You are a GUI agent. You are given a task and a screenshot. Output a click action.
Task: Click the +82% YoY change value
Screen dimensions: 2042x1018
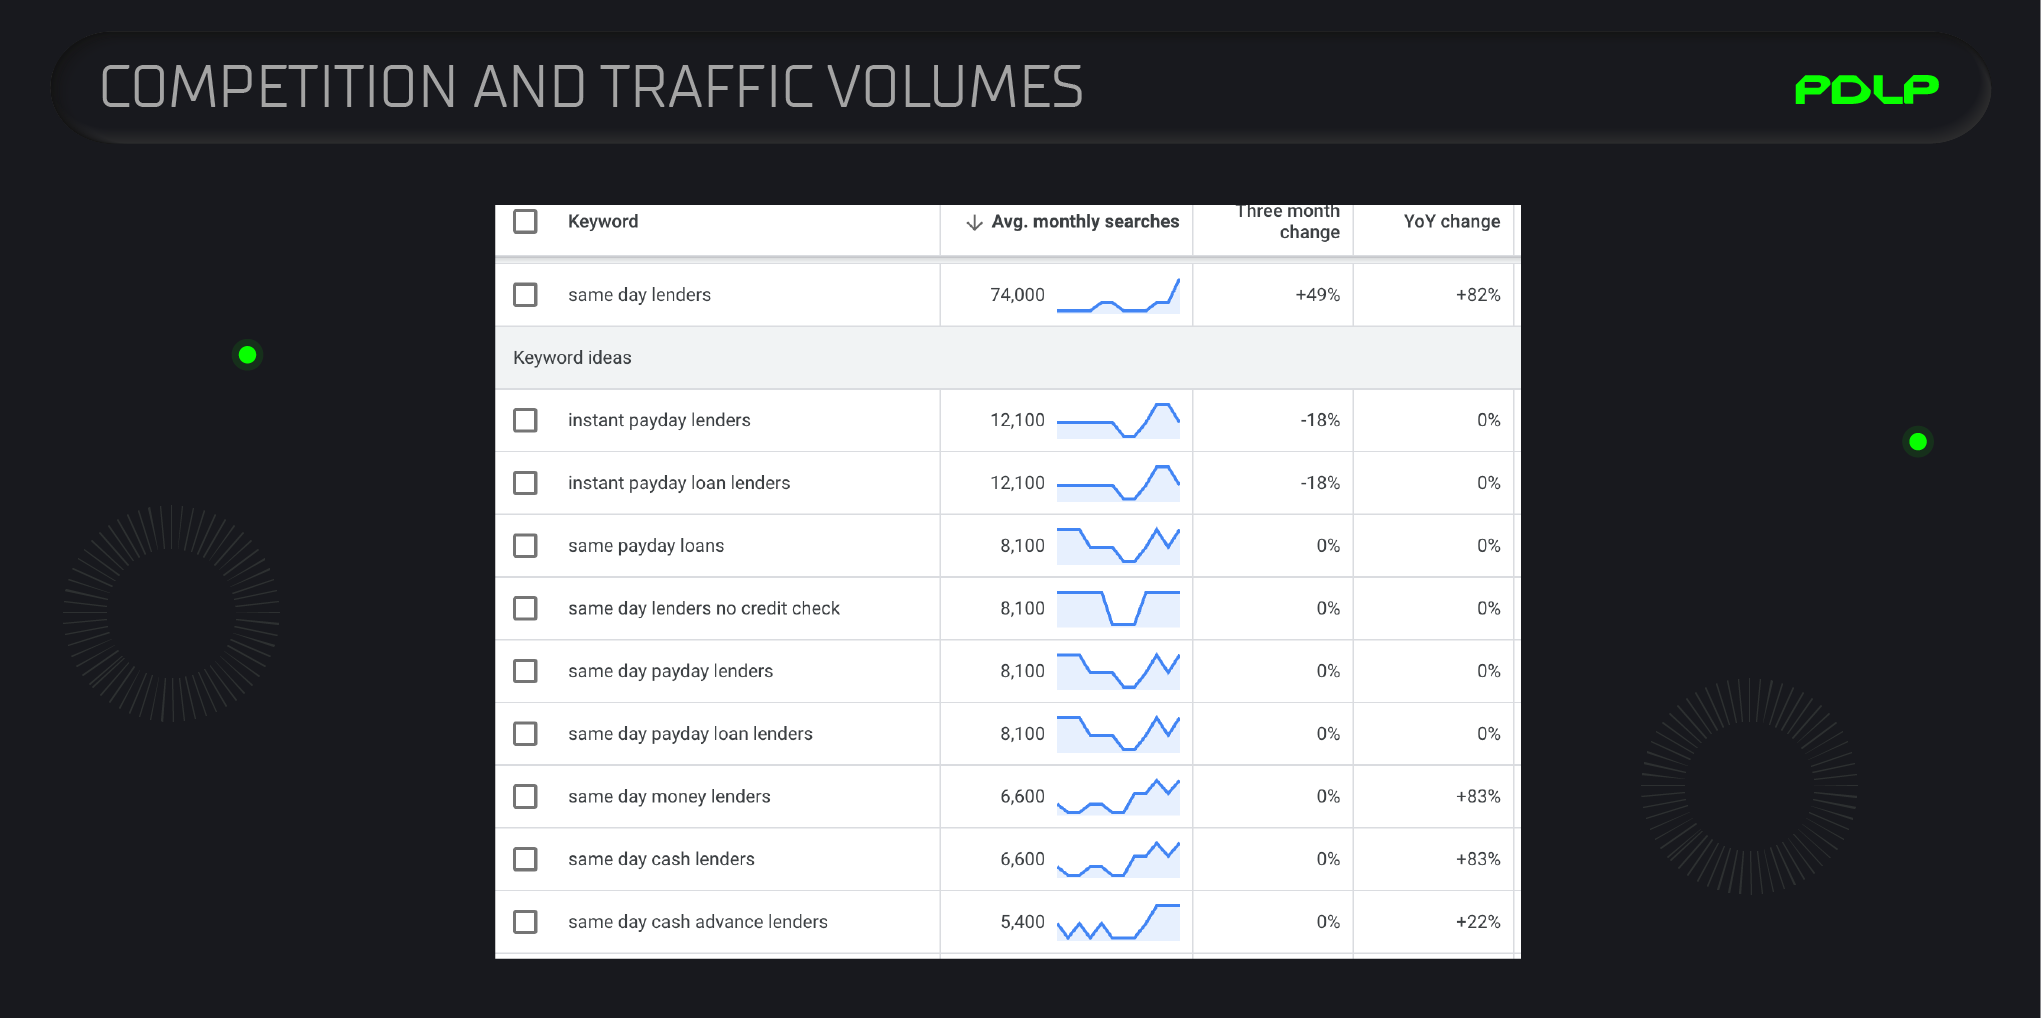pos(1478,295)
